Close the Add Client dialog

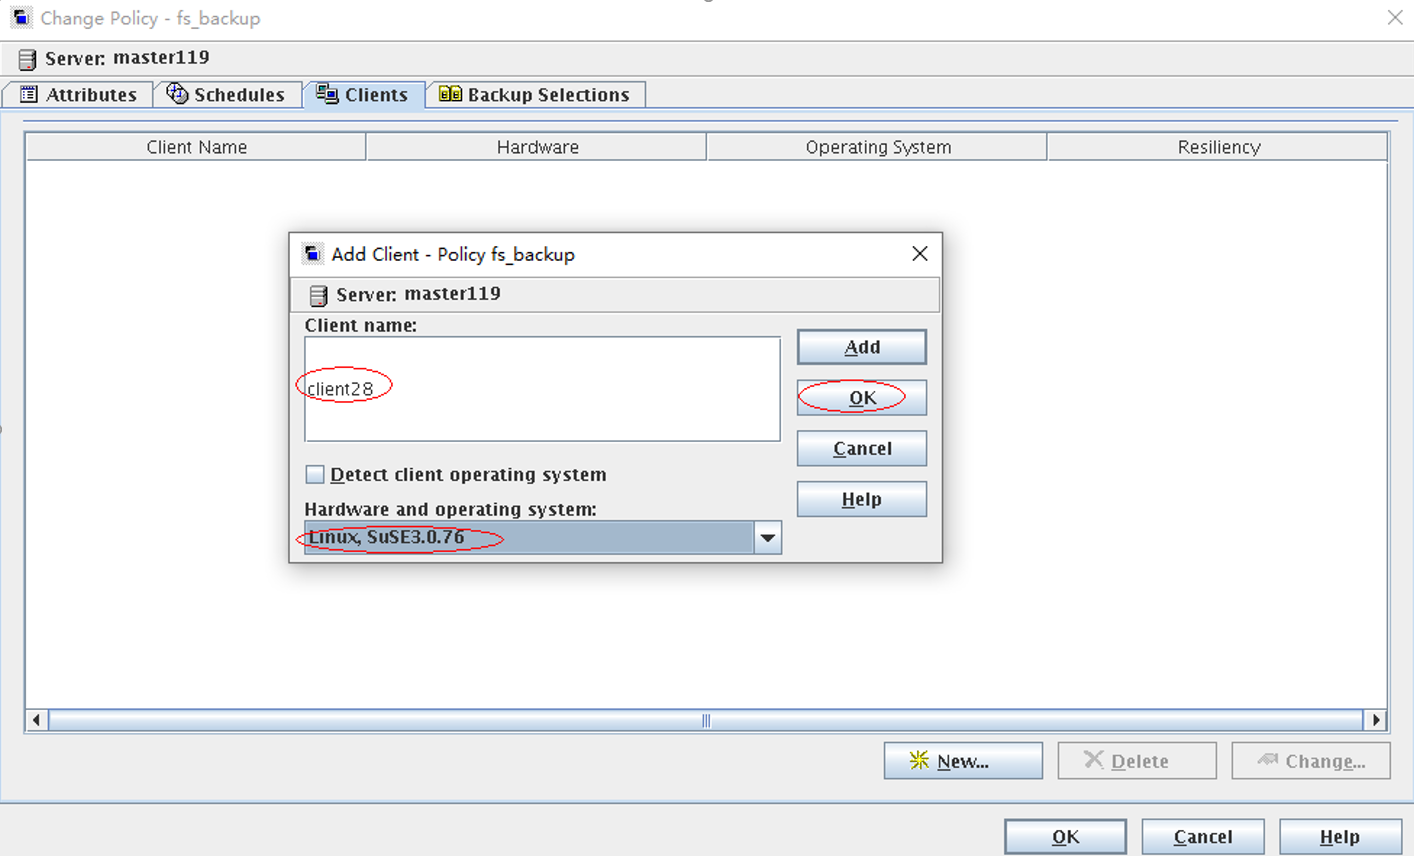[x=920, y=254]
